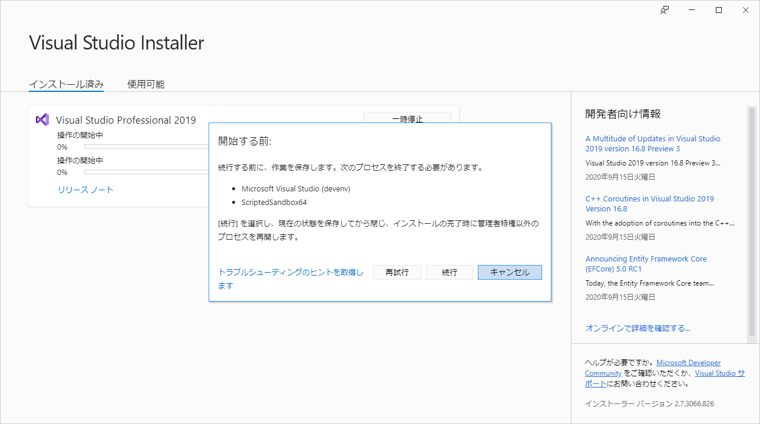Image resolution: width=760 pixels, height=424 pixels.
Task: Open Announcing Entity Framework Core 5.0 RC1 article
Action: 646,264
